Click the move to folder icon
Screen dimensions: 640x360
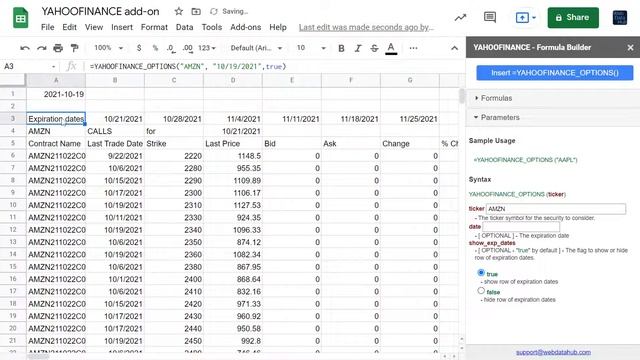pyautogui.click(x=196, y=11)
